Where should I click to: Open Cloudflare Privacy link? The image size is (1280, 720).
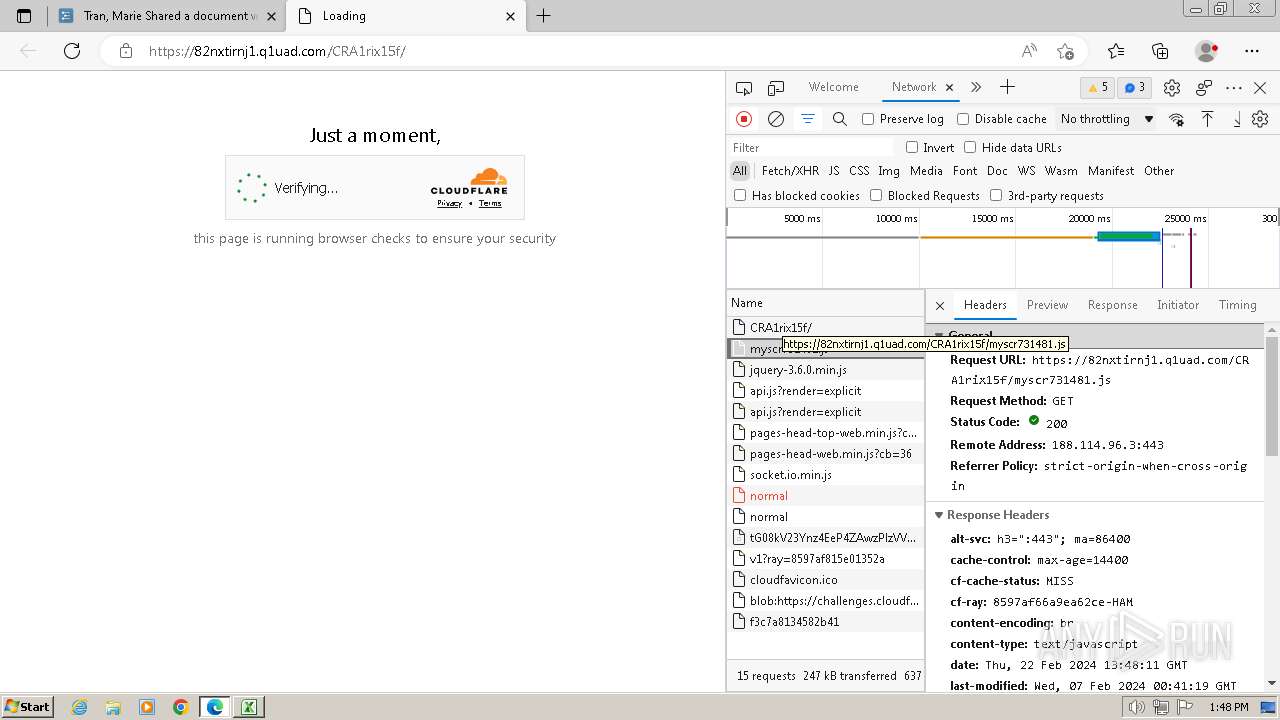pos(449,203)
